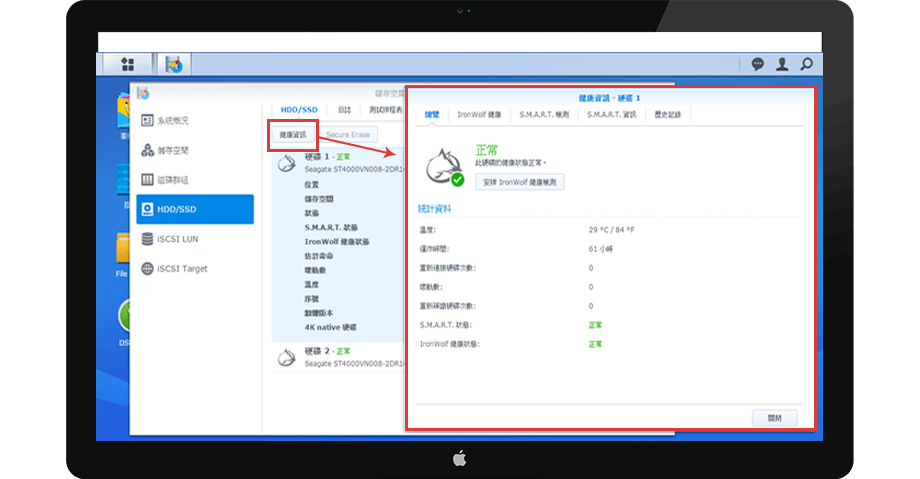Click 安排 IronWolf 健康檢測 button
920x479 pixels.
[x=519, y=183]
